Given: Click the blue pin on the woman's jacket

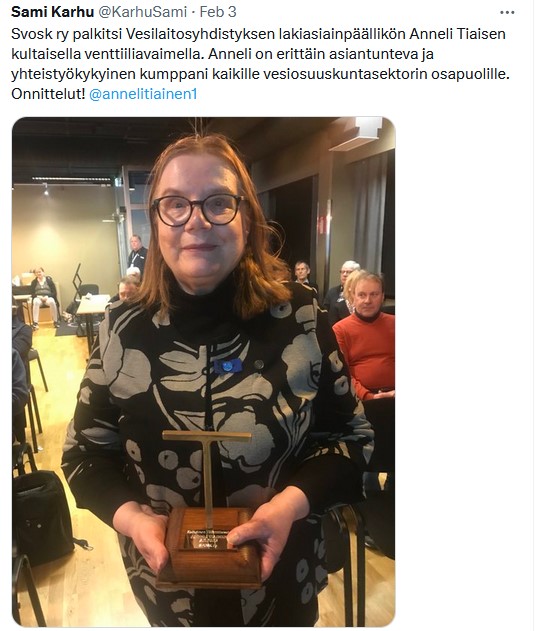Looking at the screenshot, I should click(x=228, y=366).
